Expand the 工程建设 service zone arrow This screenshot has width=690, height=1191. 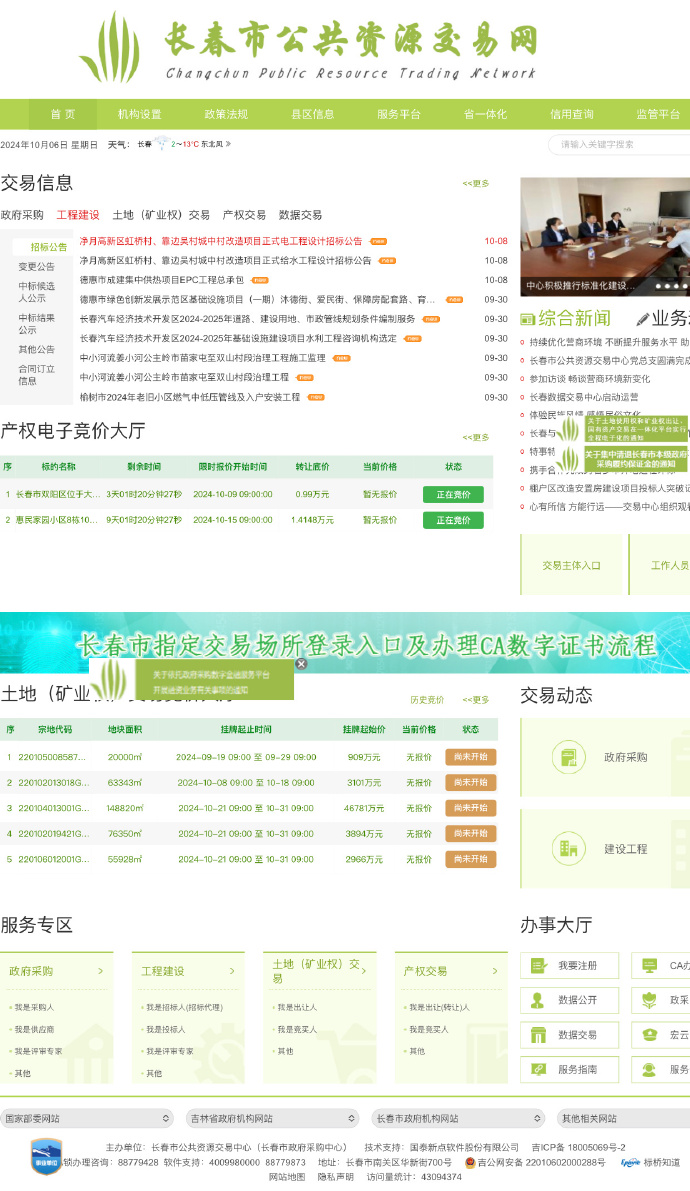click(232, 971)
